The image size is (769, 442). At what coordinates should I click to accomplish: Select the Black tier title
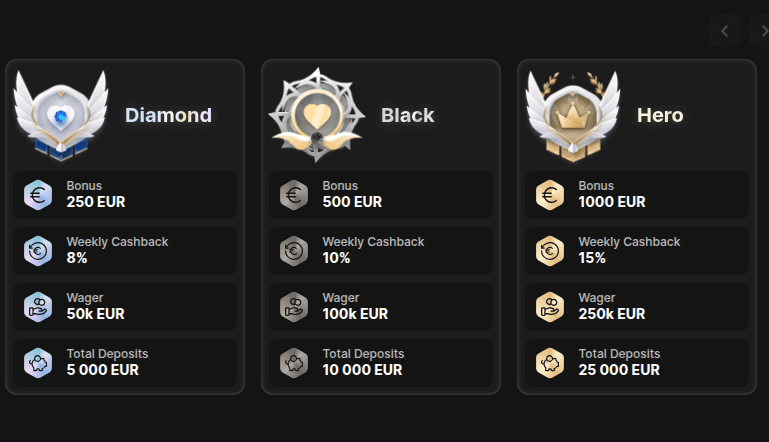click(x=407, y=115)
